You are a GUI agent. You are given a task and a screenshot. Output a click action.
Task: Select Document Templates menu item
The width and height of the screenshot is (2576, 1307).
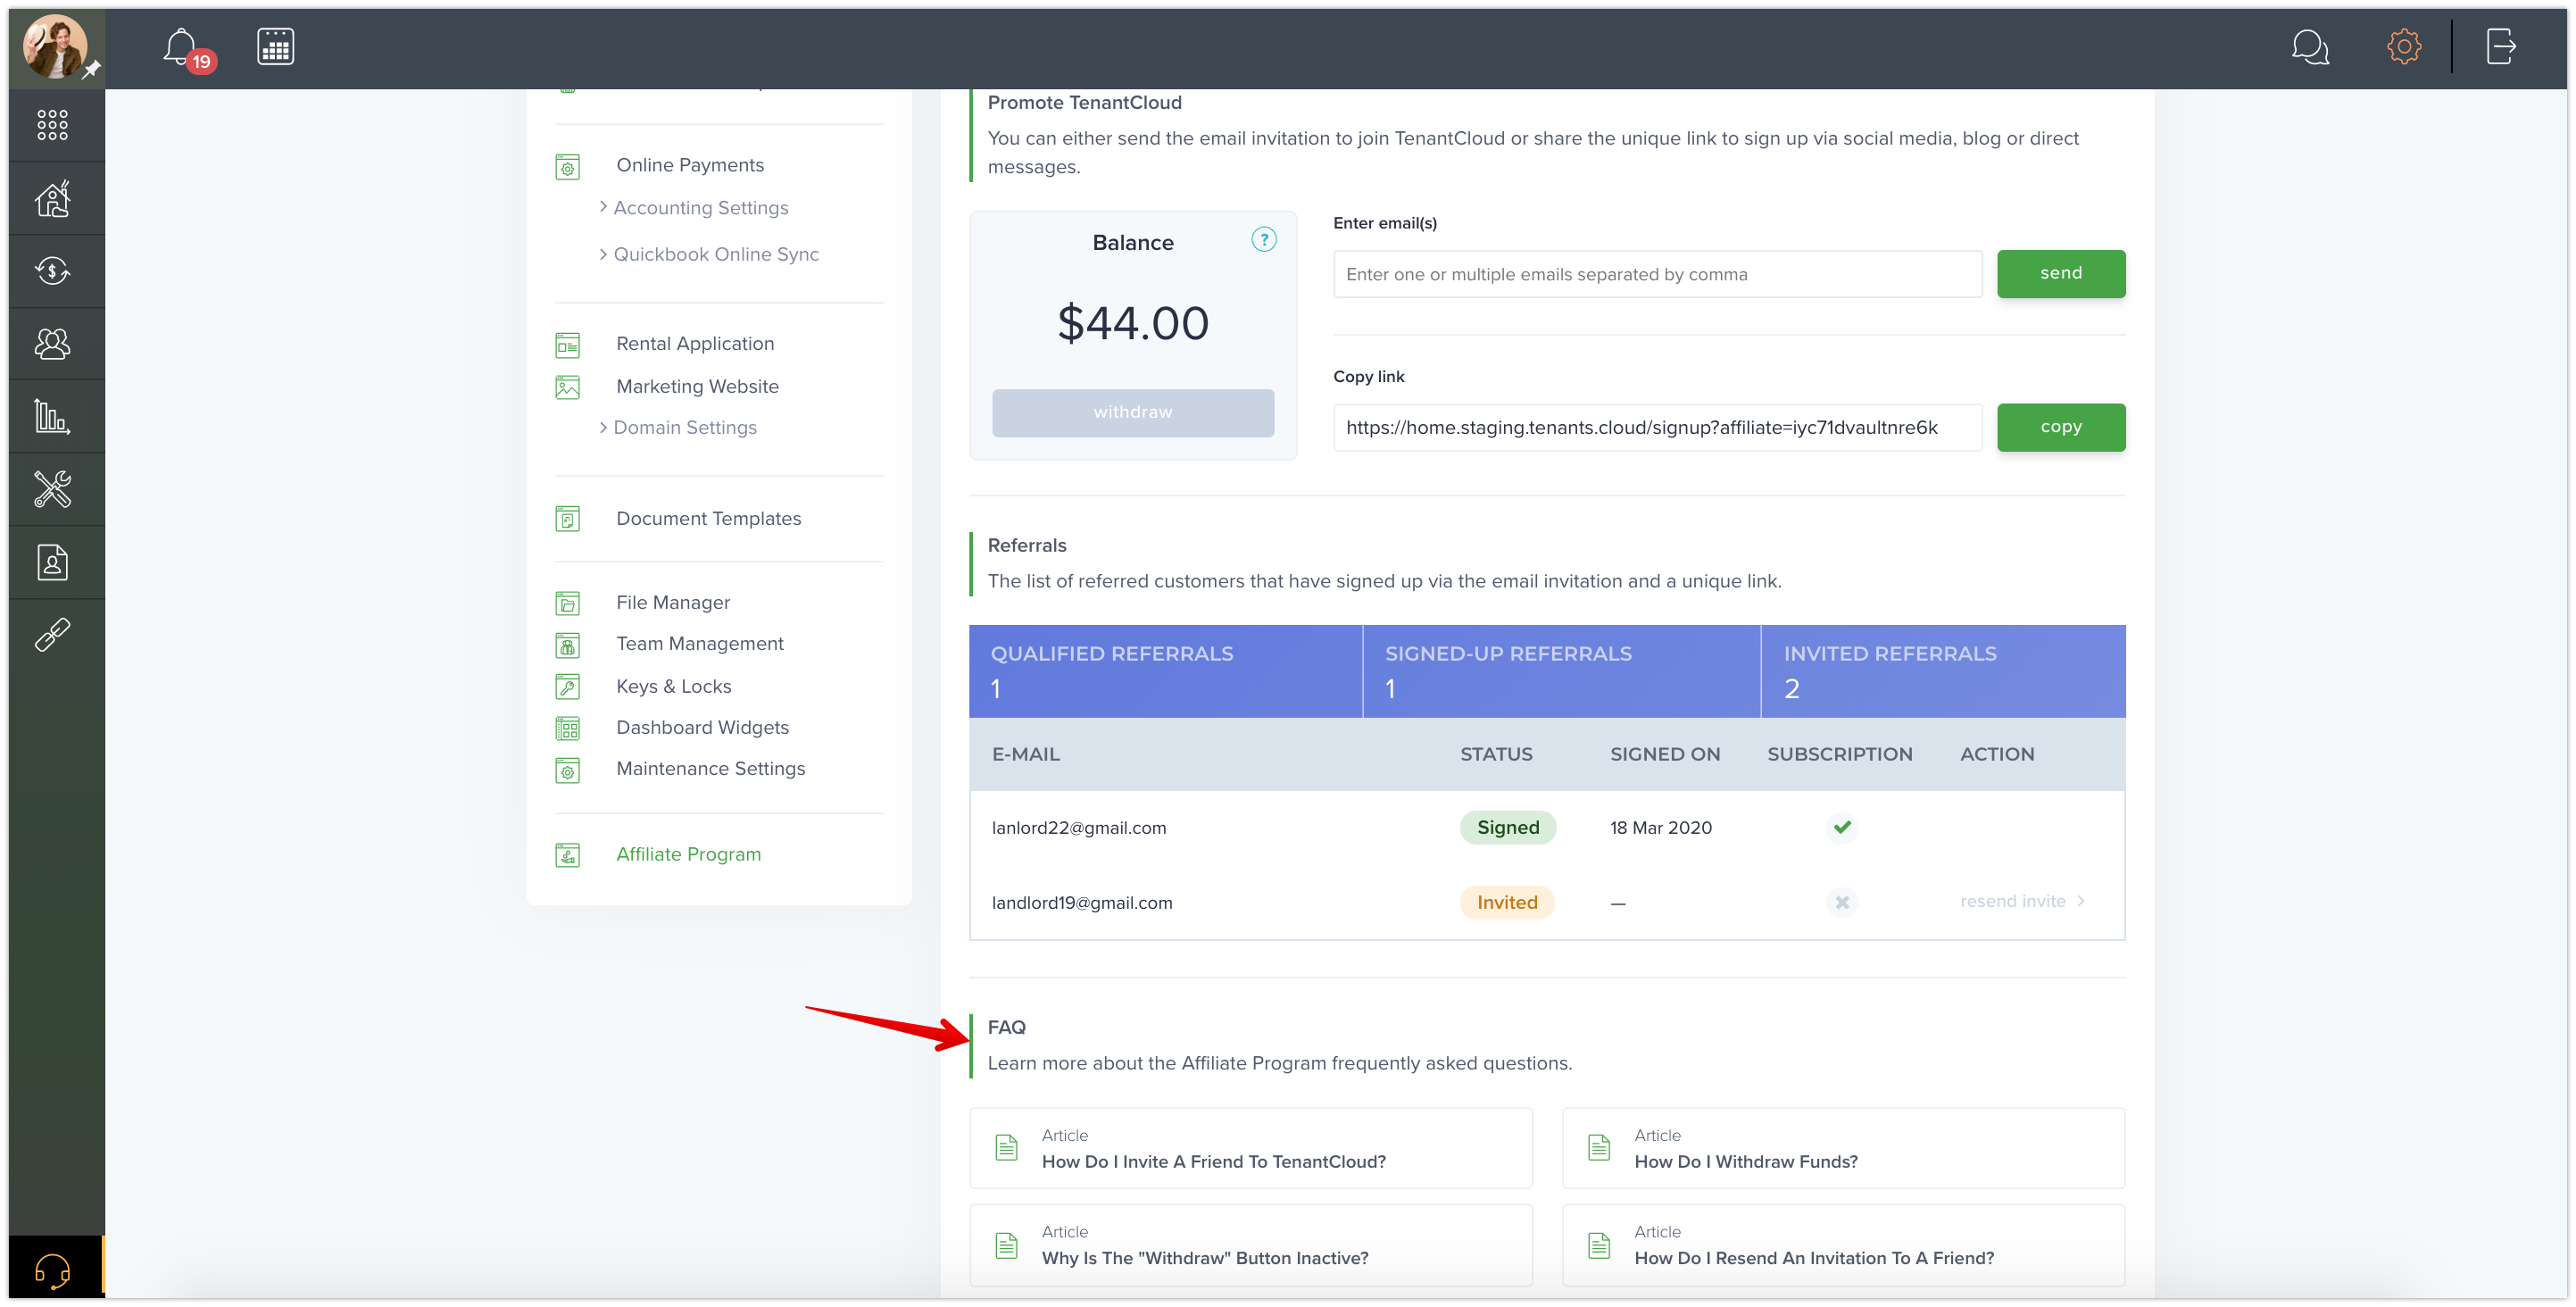(708, 518)
